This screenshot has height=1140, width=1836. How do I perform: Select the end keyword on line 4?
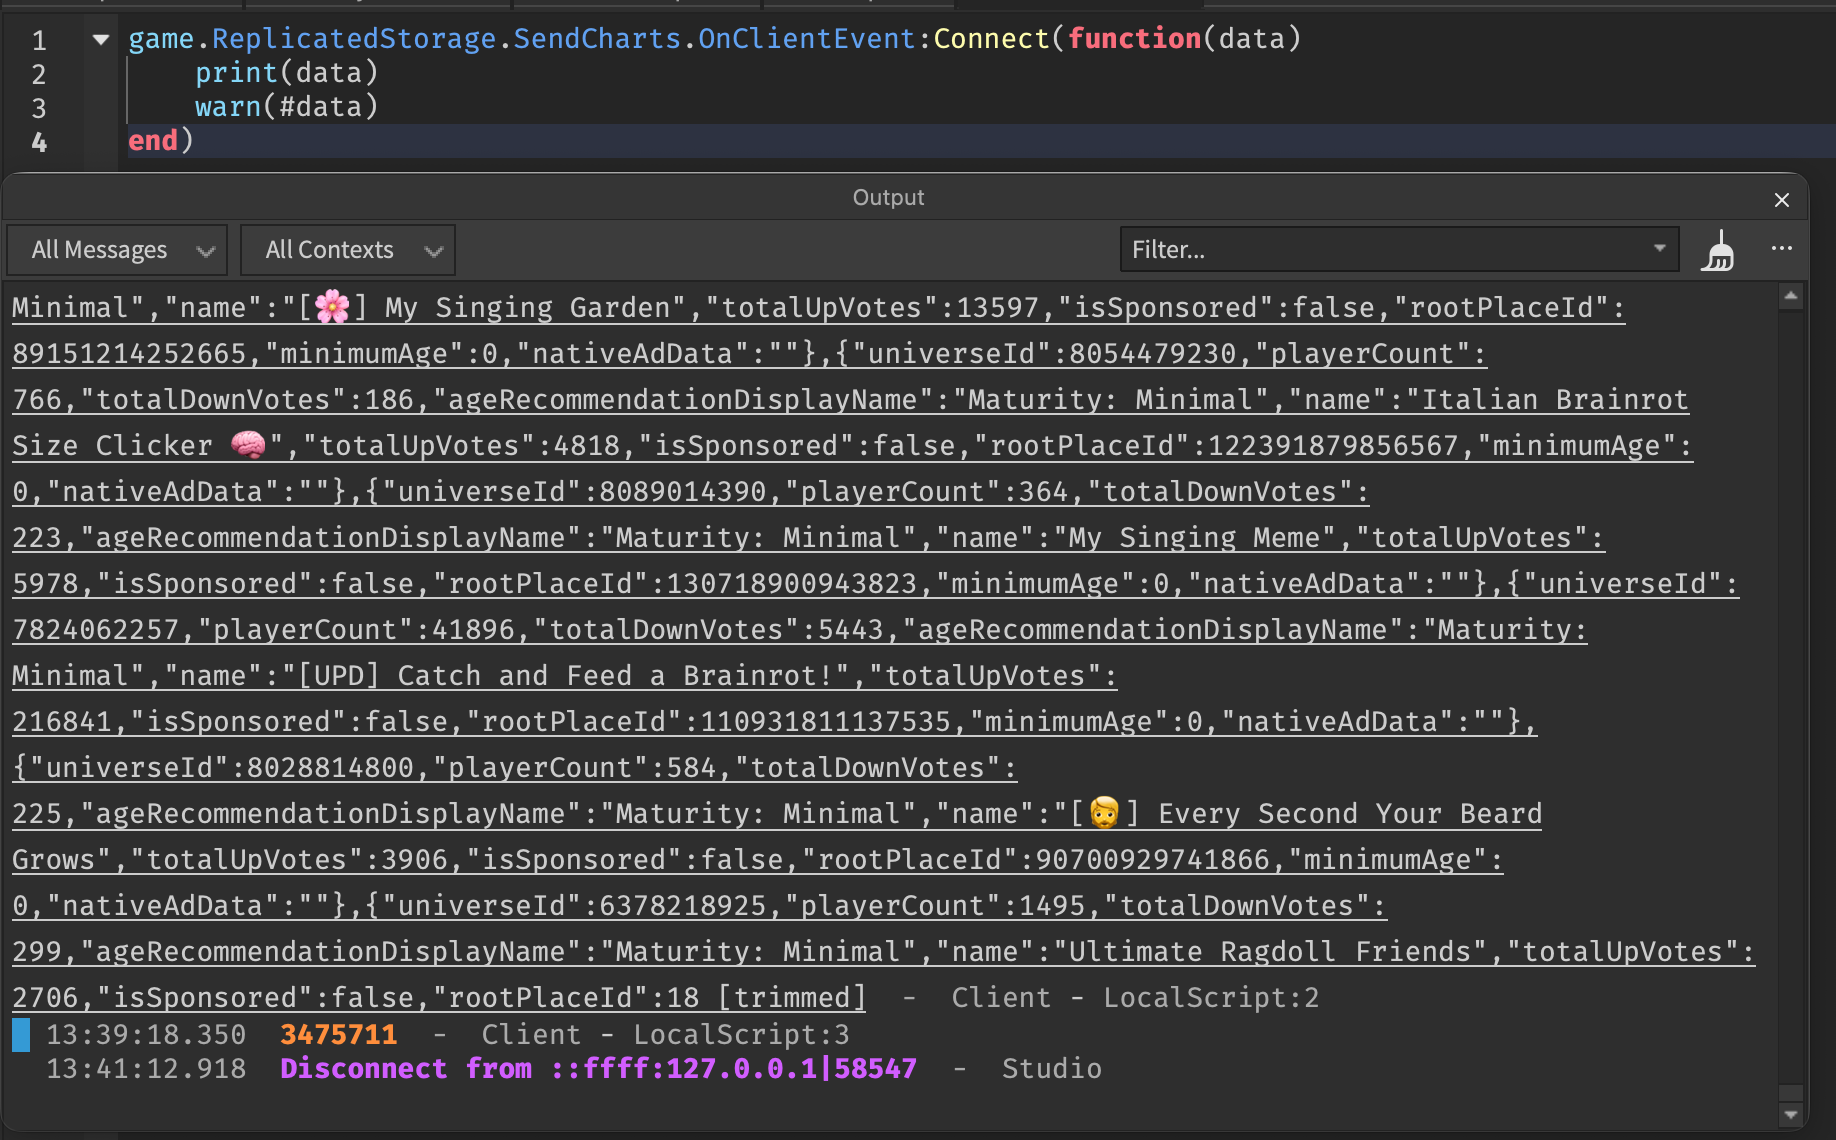(x=152, y=141)
